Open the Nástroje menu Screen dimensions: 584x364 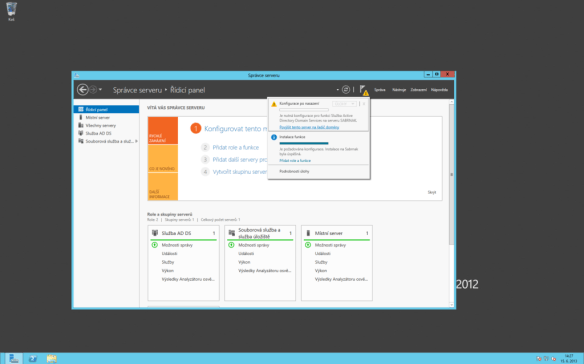pyautogui.click(x=399, y=90)
